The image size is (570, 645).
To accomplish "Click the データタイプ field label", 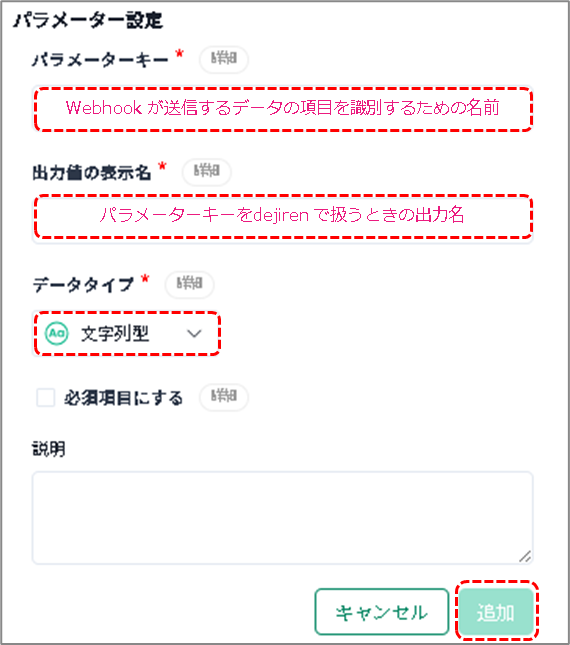I will click(83, 285).
